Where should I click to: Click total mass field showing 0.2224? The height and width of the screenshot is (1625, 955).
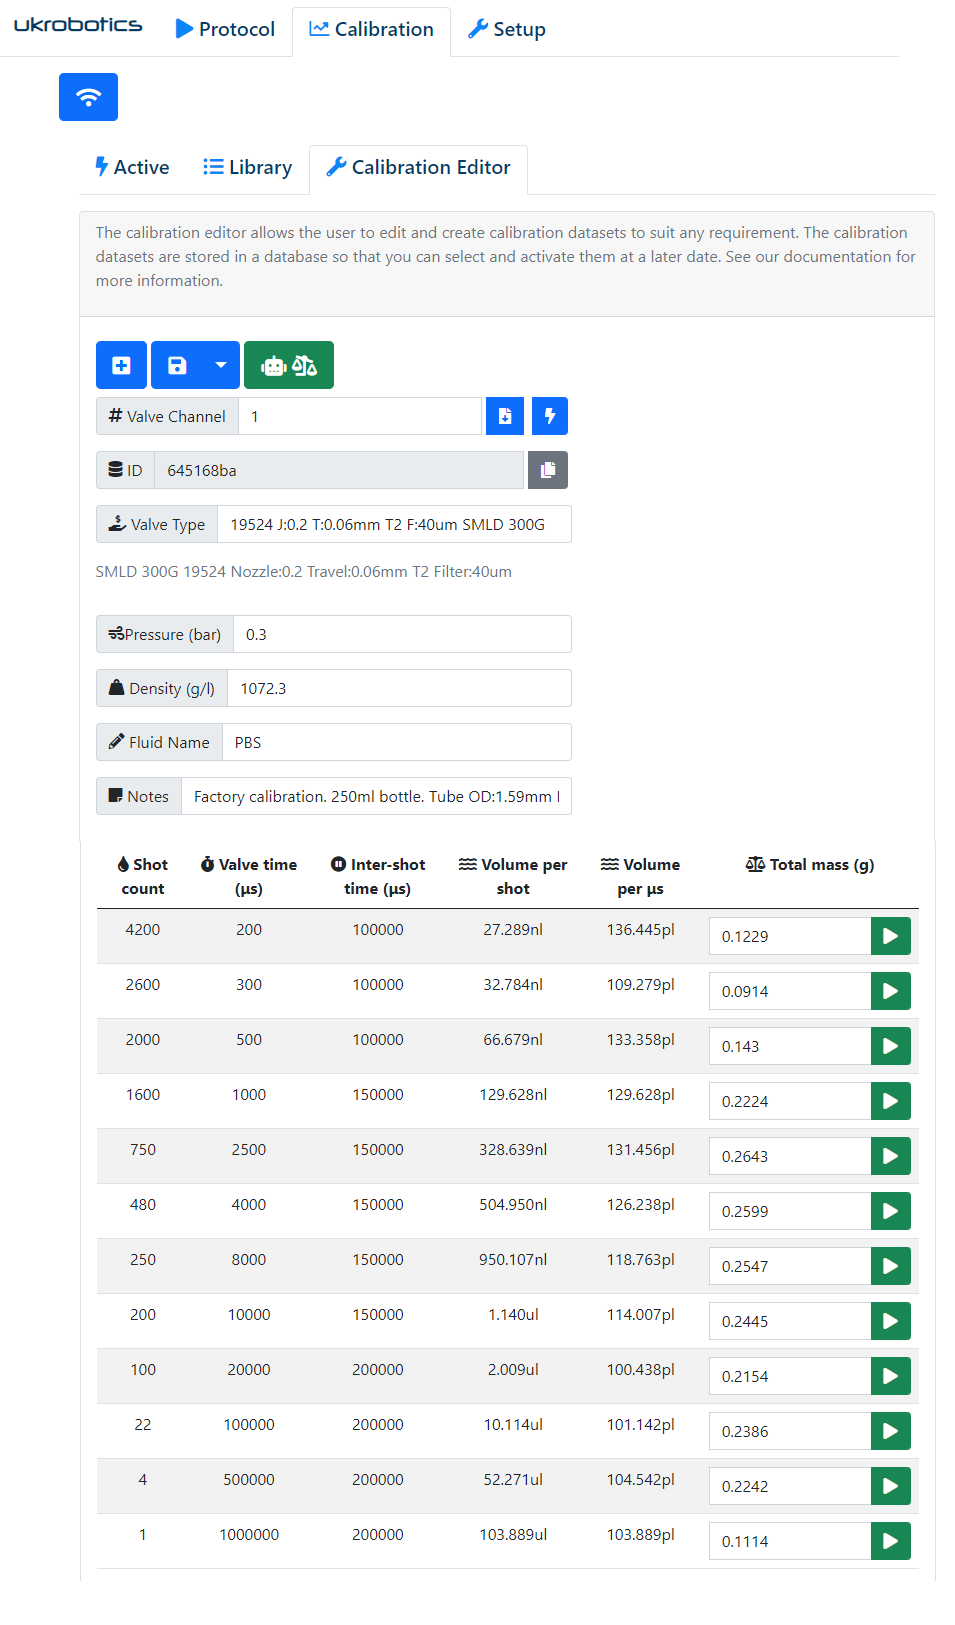pyautogui.click(x=789, y=1101)
